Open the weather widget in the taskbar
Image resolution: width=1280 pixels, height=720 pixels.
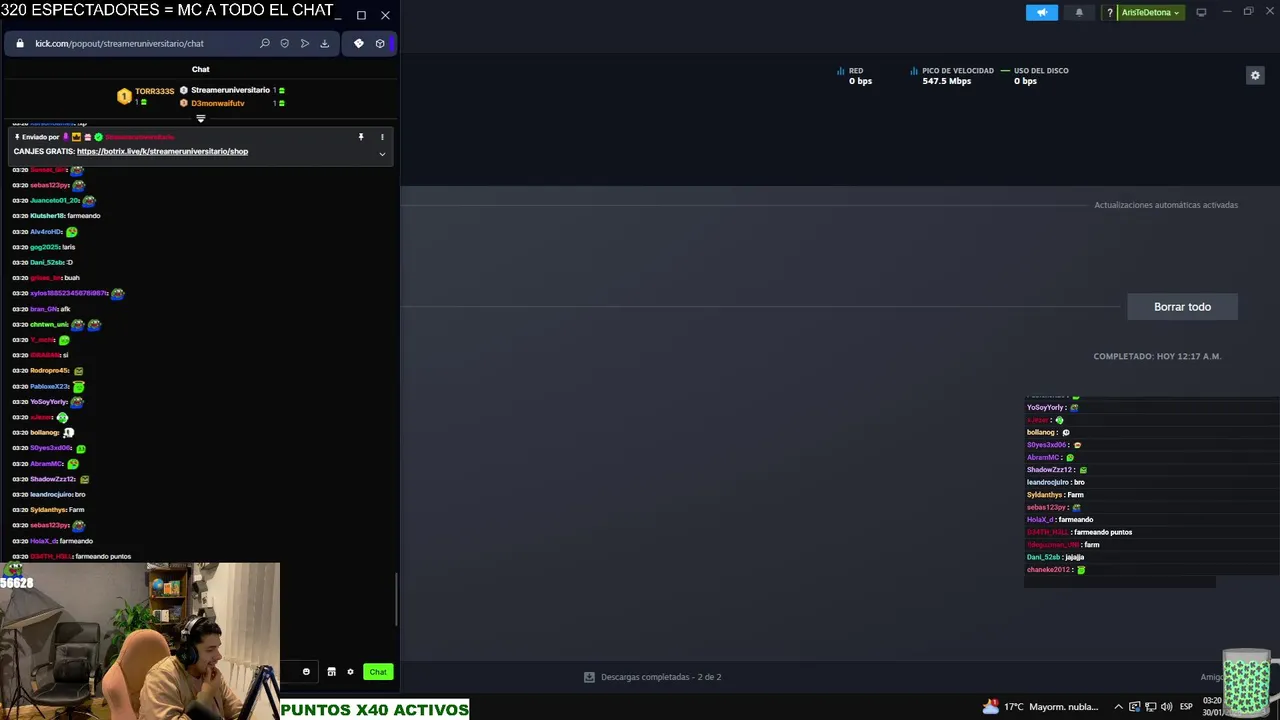tap(1041, 707)
